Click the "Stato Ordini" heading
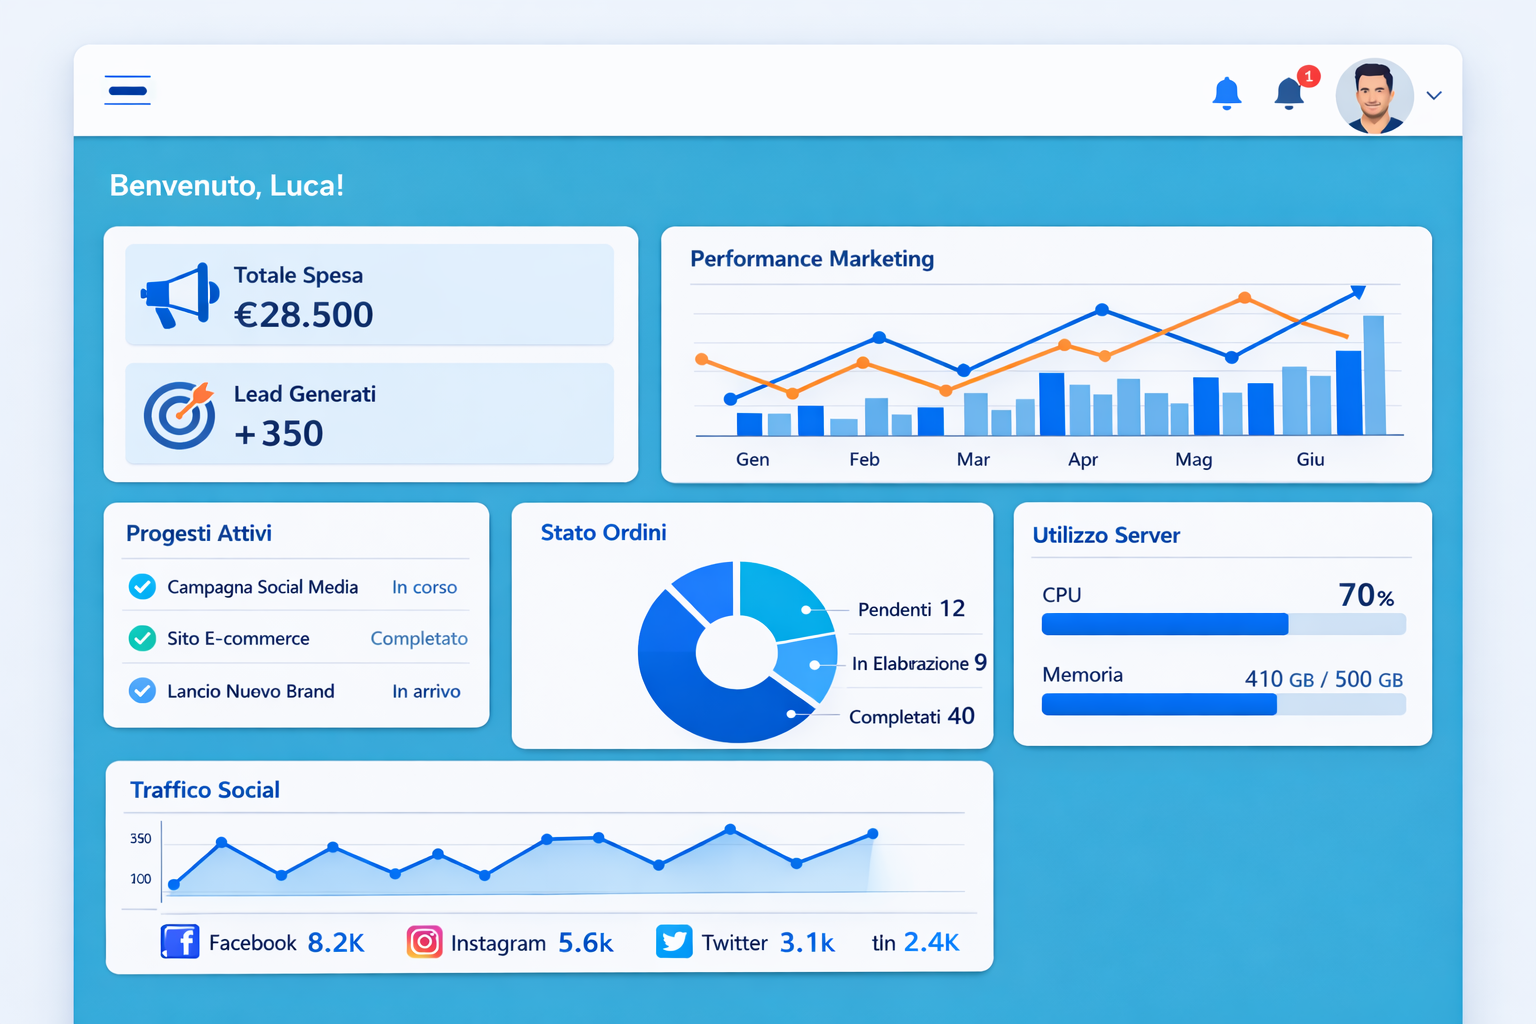Viewport: 1536px width, 1024px height. click(x=604, y=533)
